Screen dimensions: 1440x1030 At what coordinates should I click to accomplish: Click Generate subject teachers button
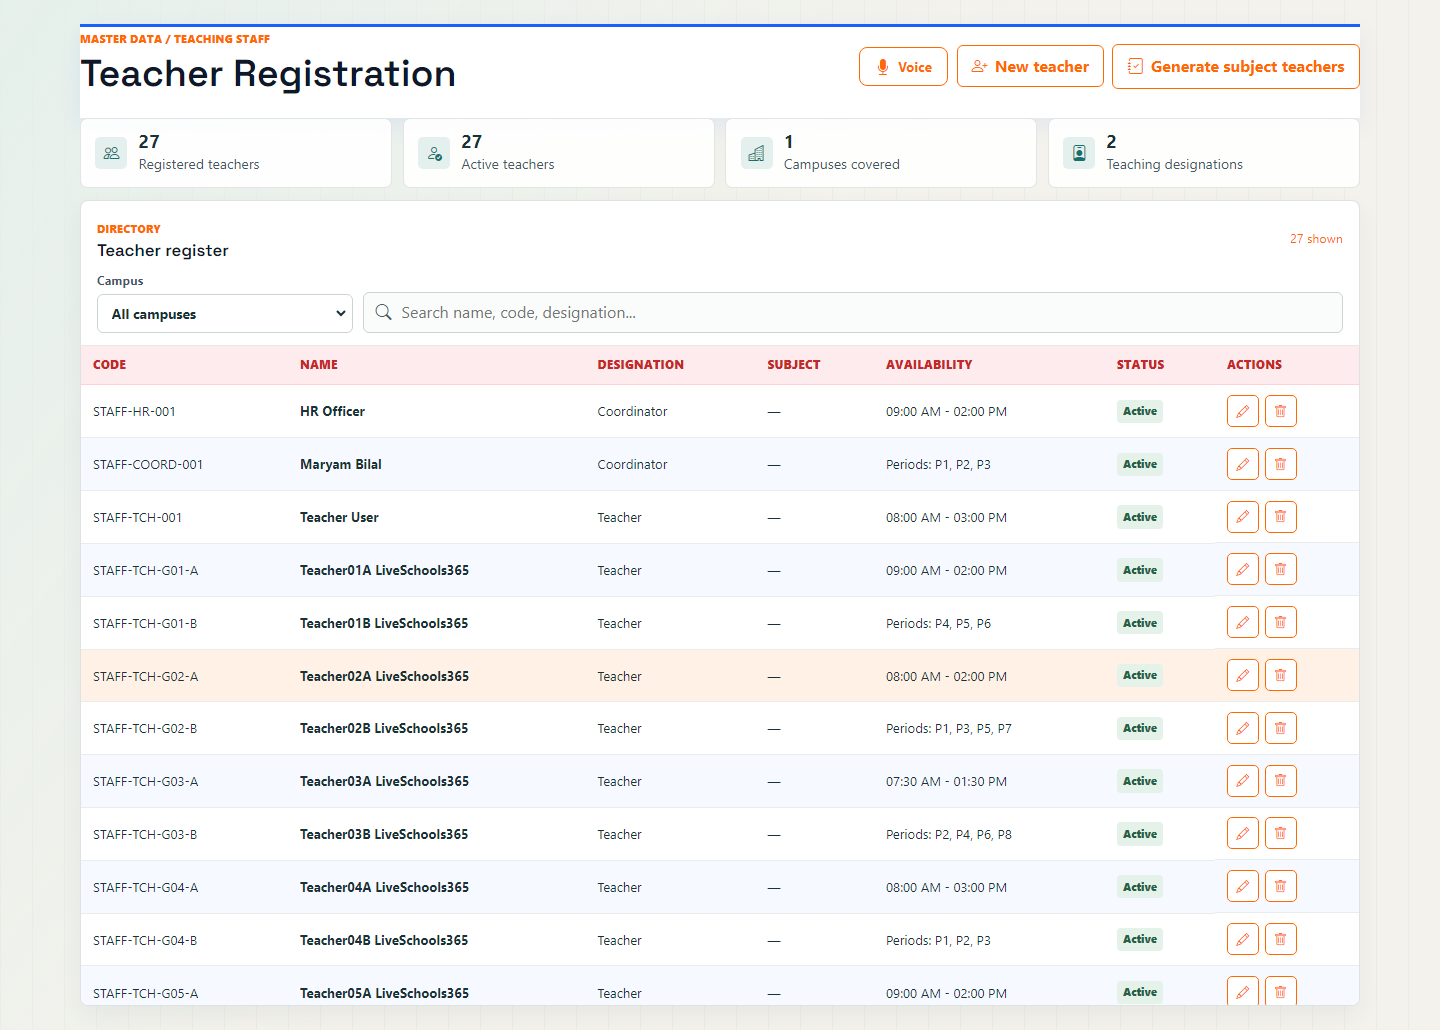[x=1236, y=66]
